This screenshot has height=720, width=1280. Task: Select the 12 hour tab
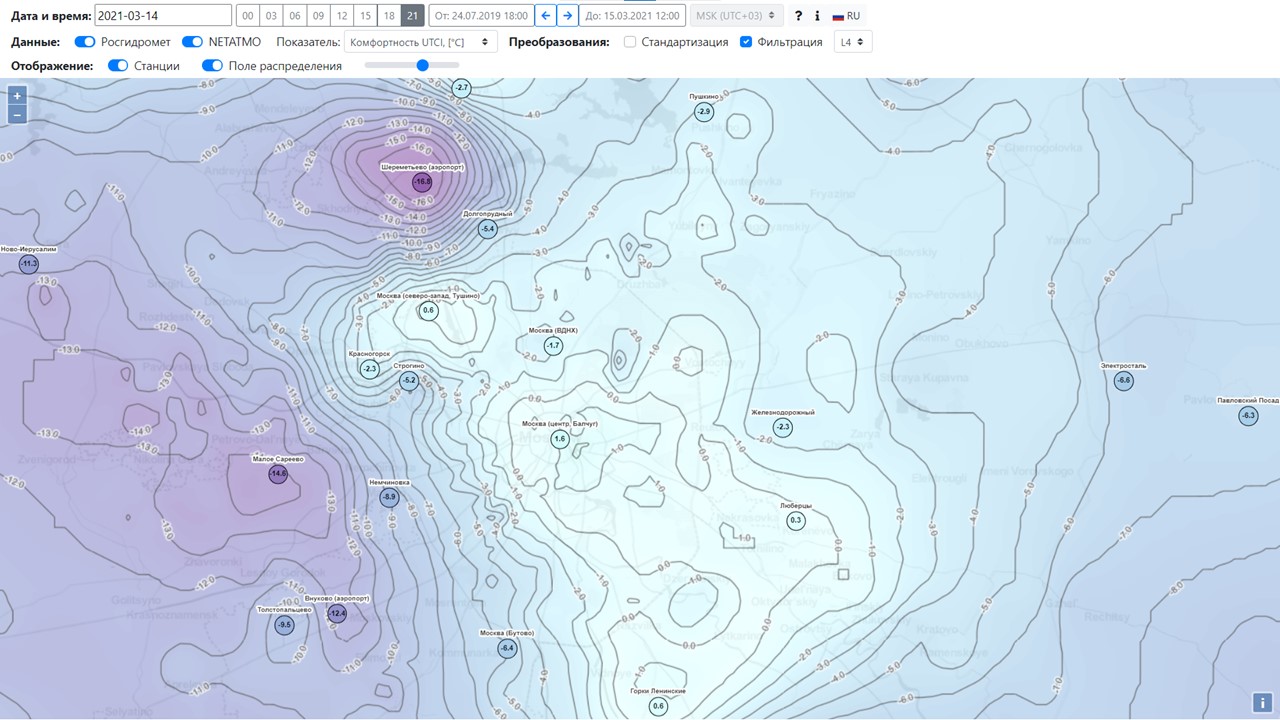coord(342,16)
